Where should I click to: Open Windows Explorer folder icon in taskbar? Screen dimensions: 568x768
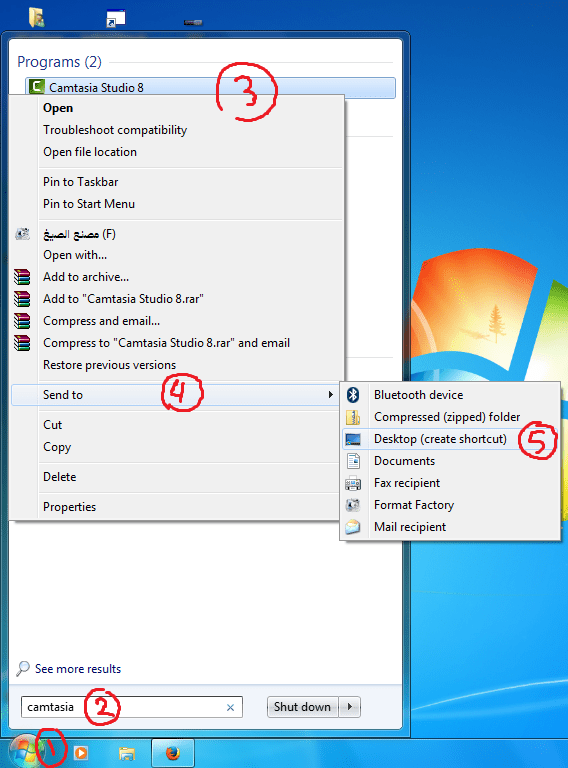point(127,753)
